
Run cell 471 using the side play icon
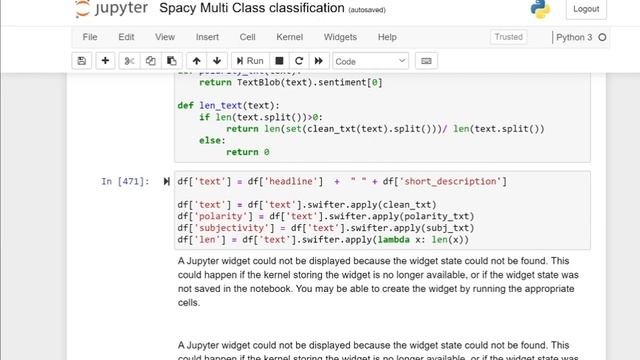point(166,181)
